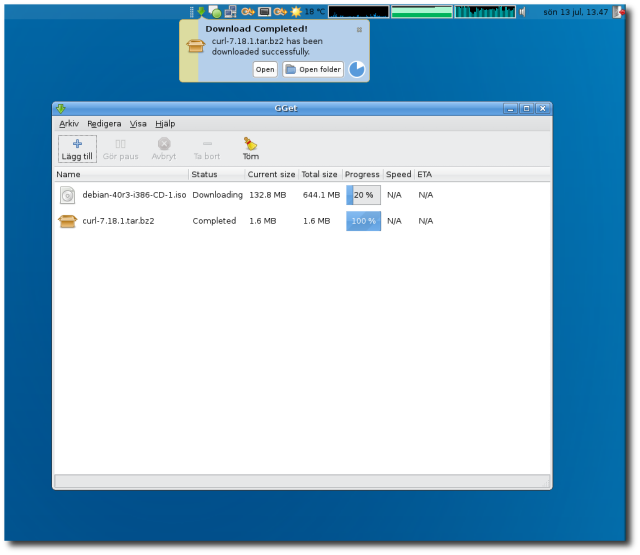Click the Gör paus toolbar button
Viewport: 640px width, 555px height.
[x=120, y=149]
